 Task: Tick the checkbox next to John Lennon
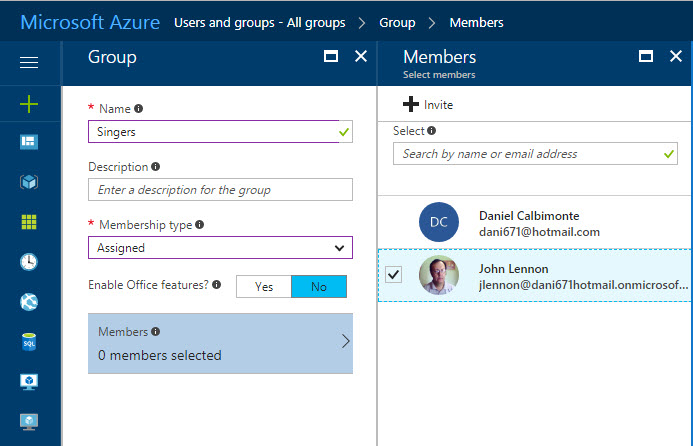[393, 276]
